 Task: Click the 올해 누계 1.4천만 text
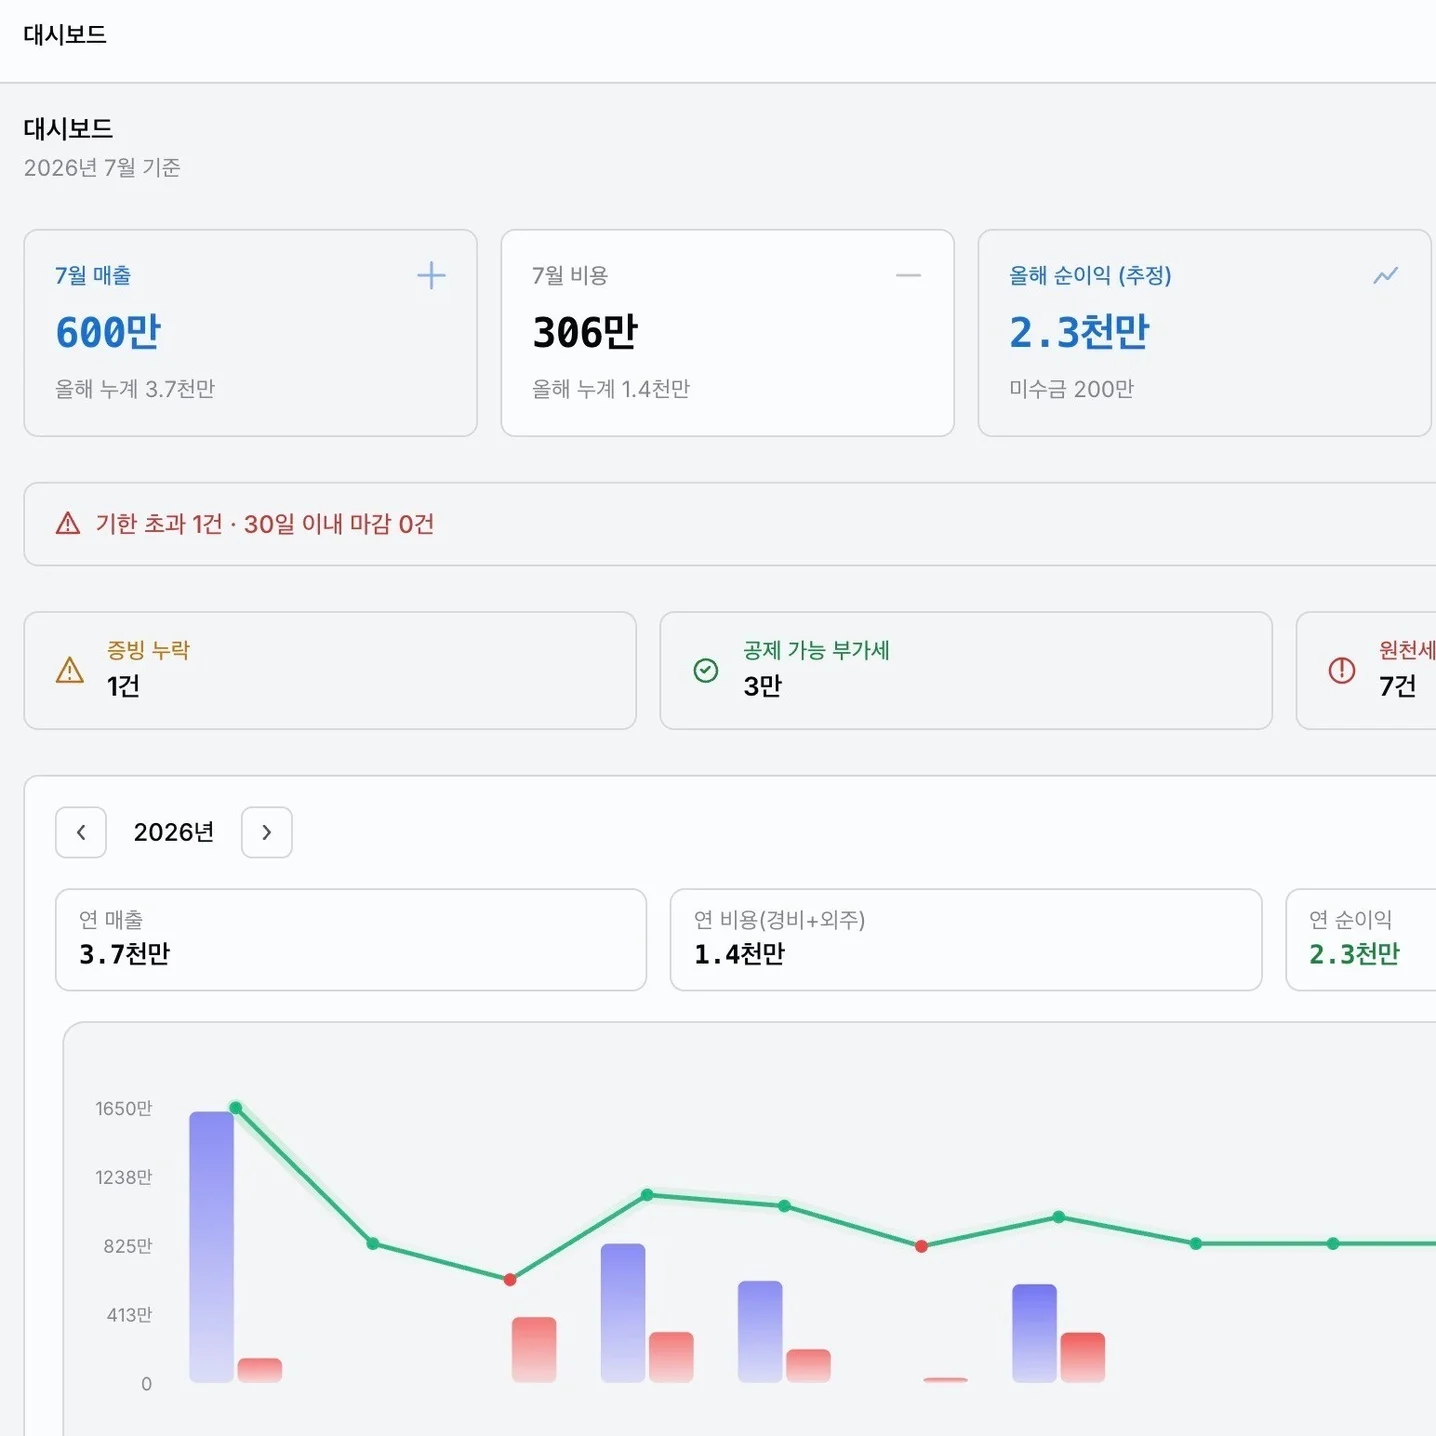pos(611,389)
